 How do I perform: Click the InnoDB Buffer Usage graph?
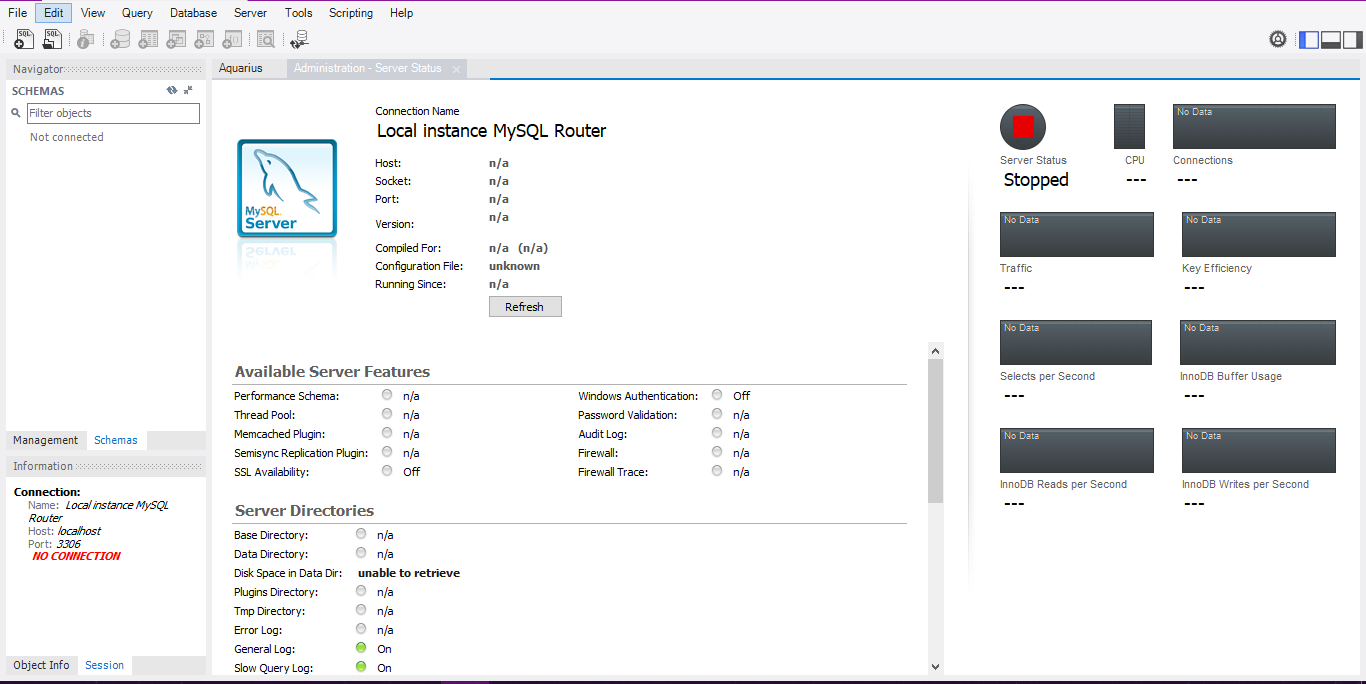1258,343
